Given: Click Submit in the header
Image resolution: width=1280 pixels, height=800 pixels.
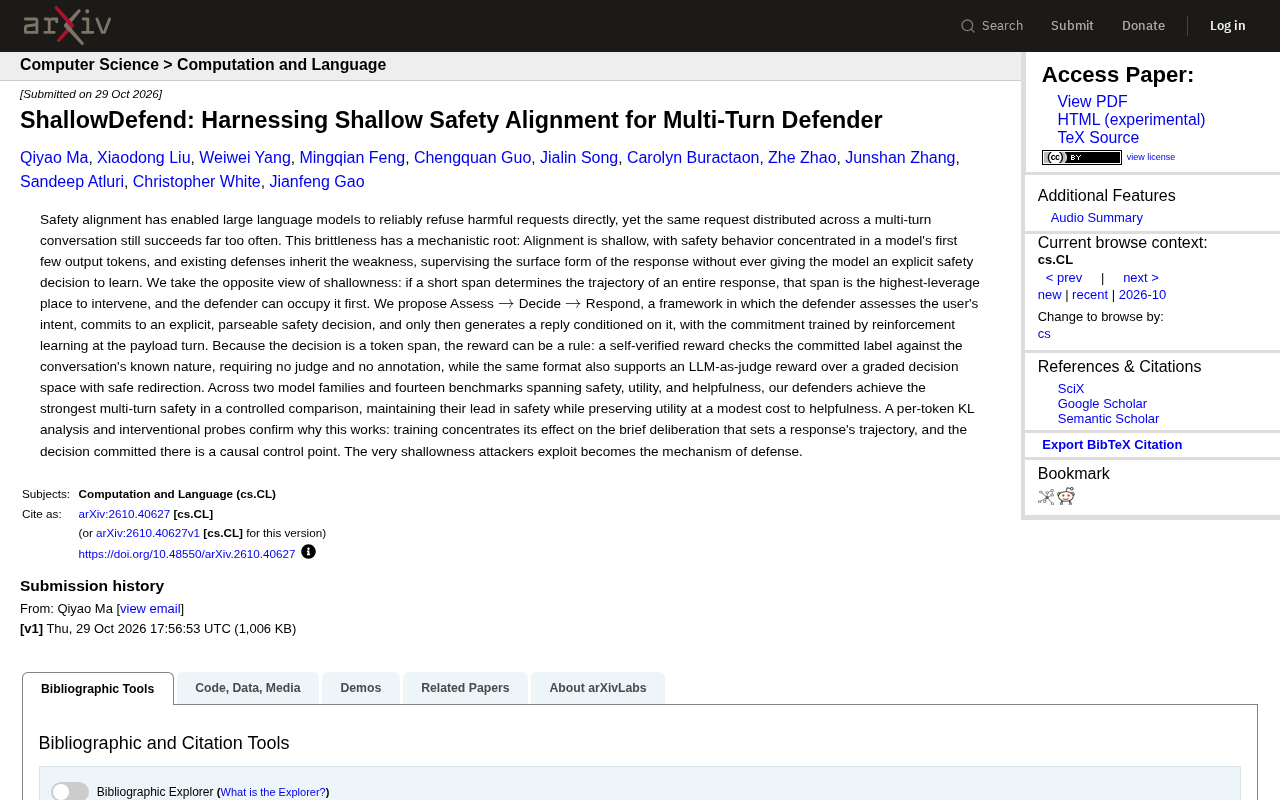Looking at the screenshot, I should [1072, 26].
